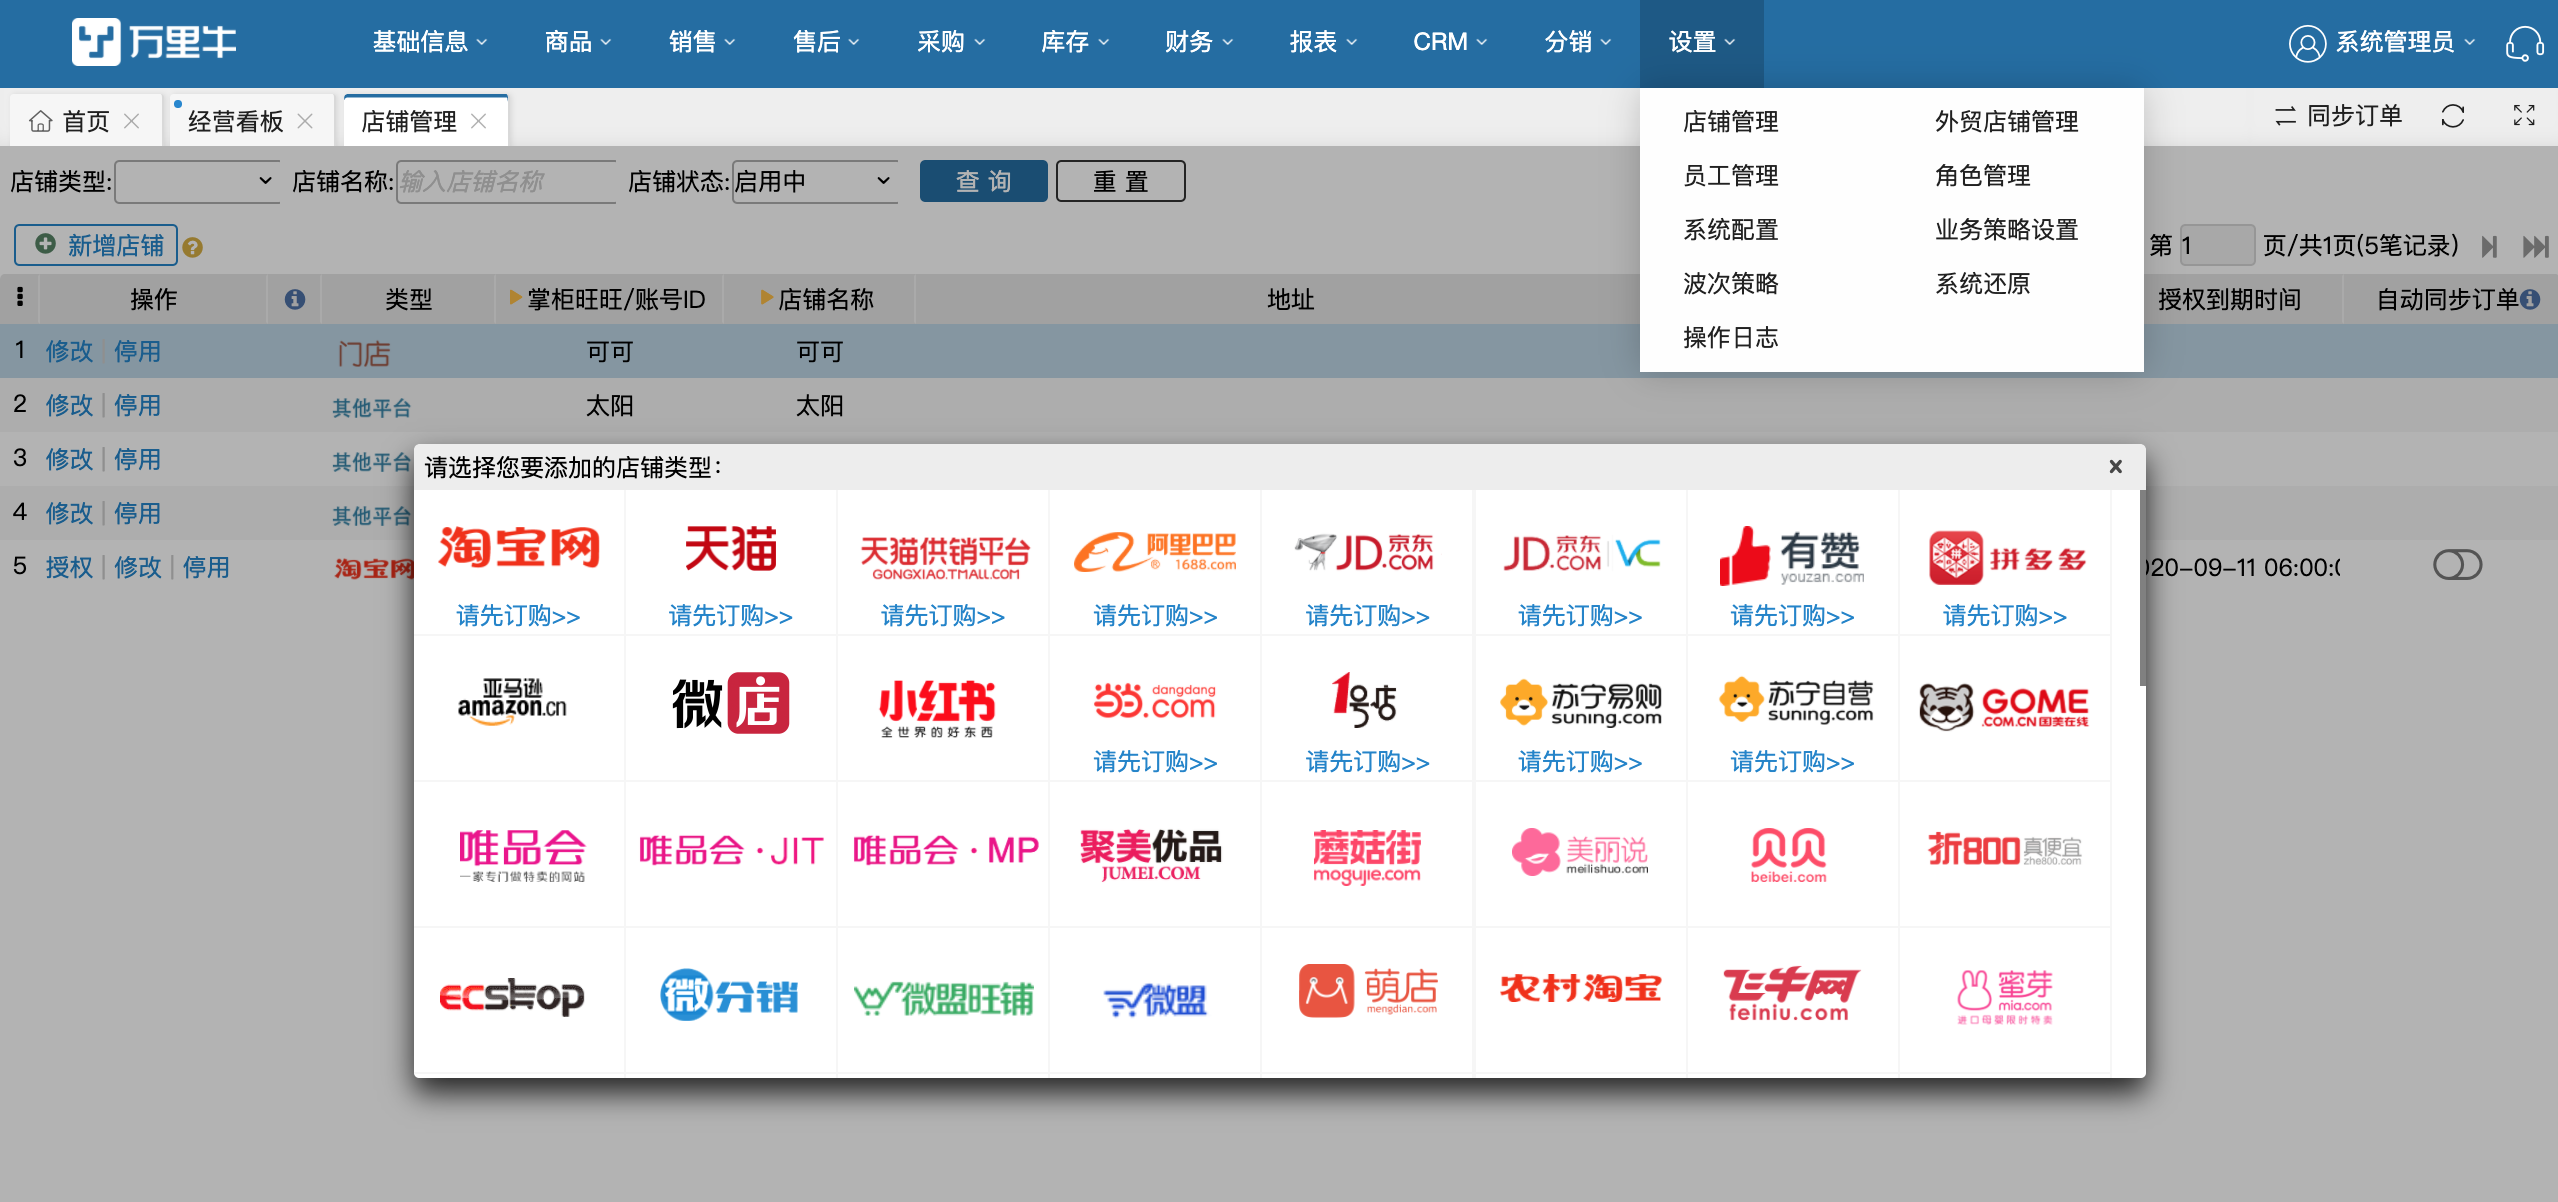This screenshot has height=1202, width=2558.
Task: Open the 系统管理员 user dropdown
Action: [2382, 43]
